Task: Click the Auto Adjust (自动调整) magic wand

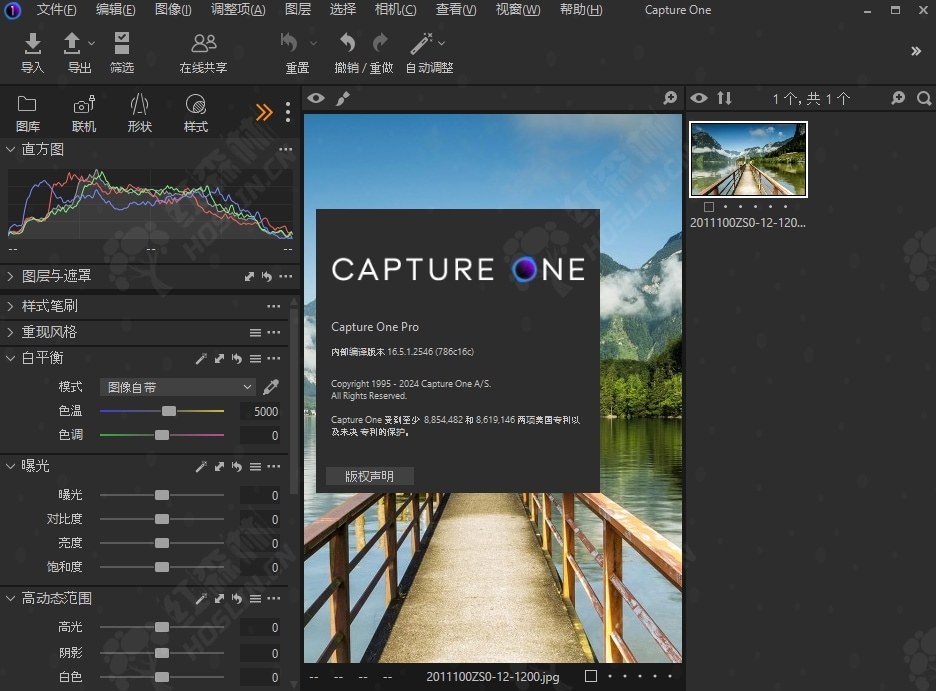Action: tap(421, 44)
